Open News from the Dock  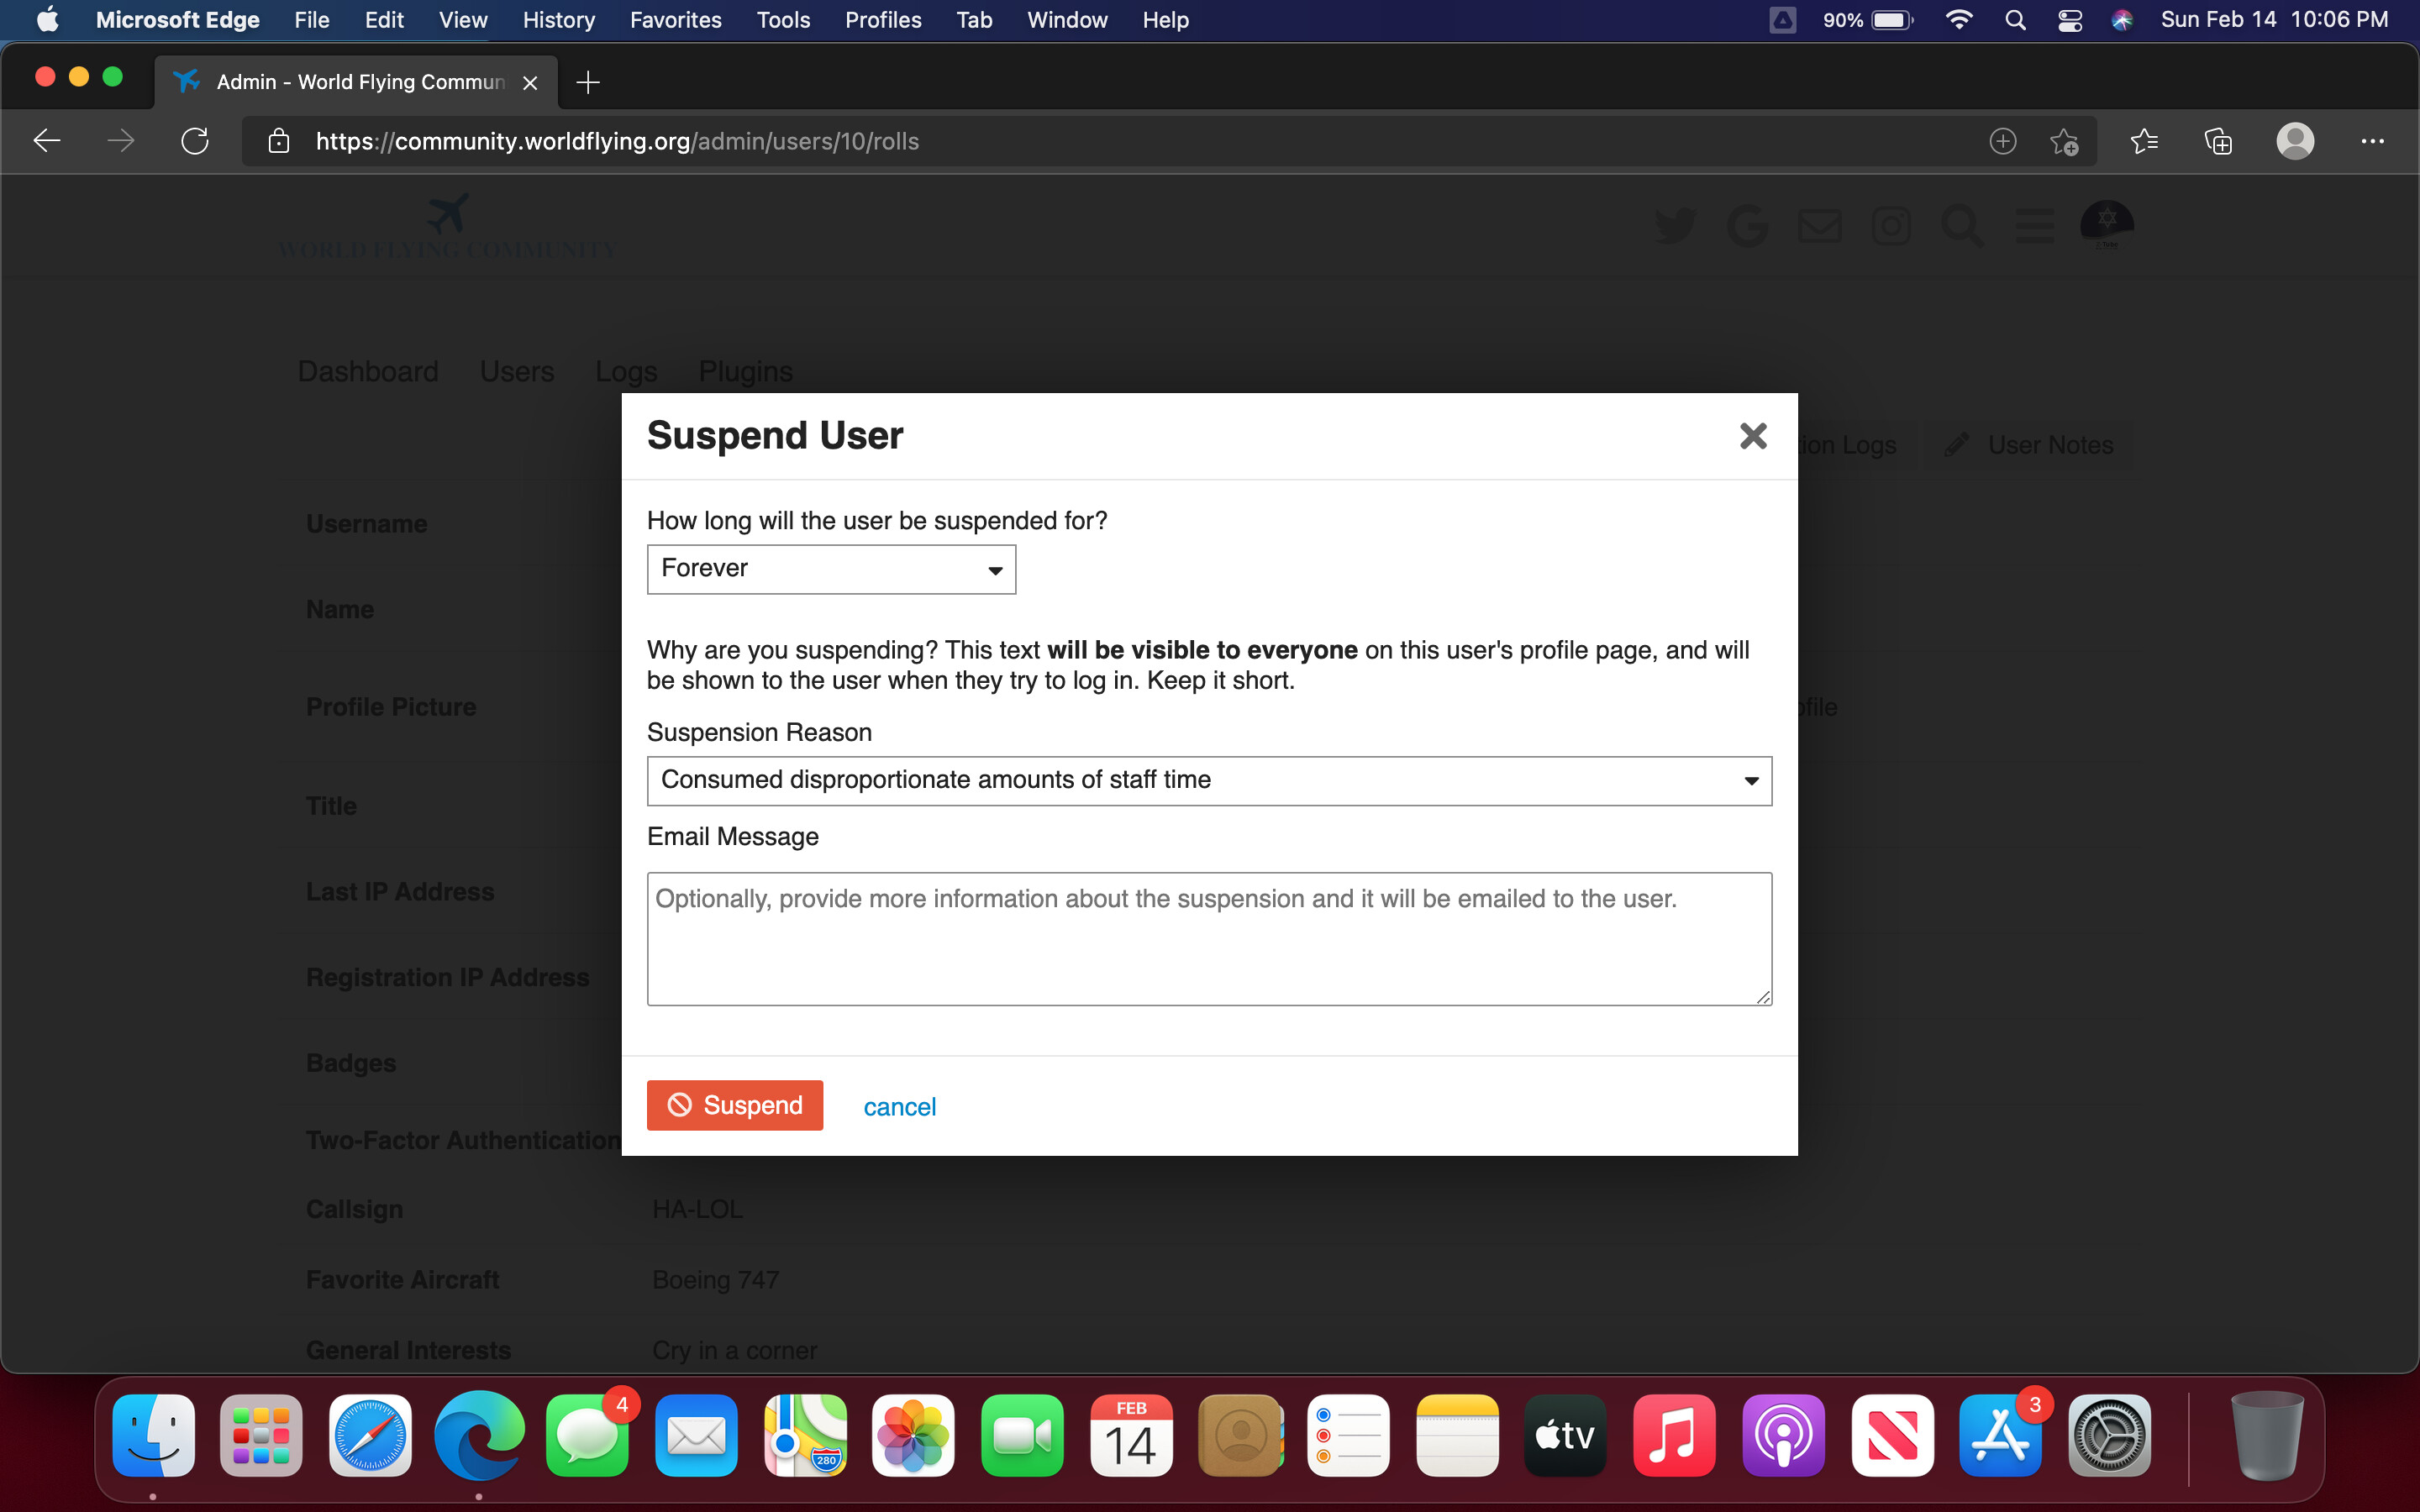pyautogui.click(x=1892, y=1436)
